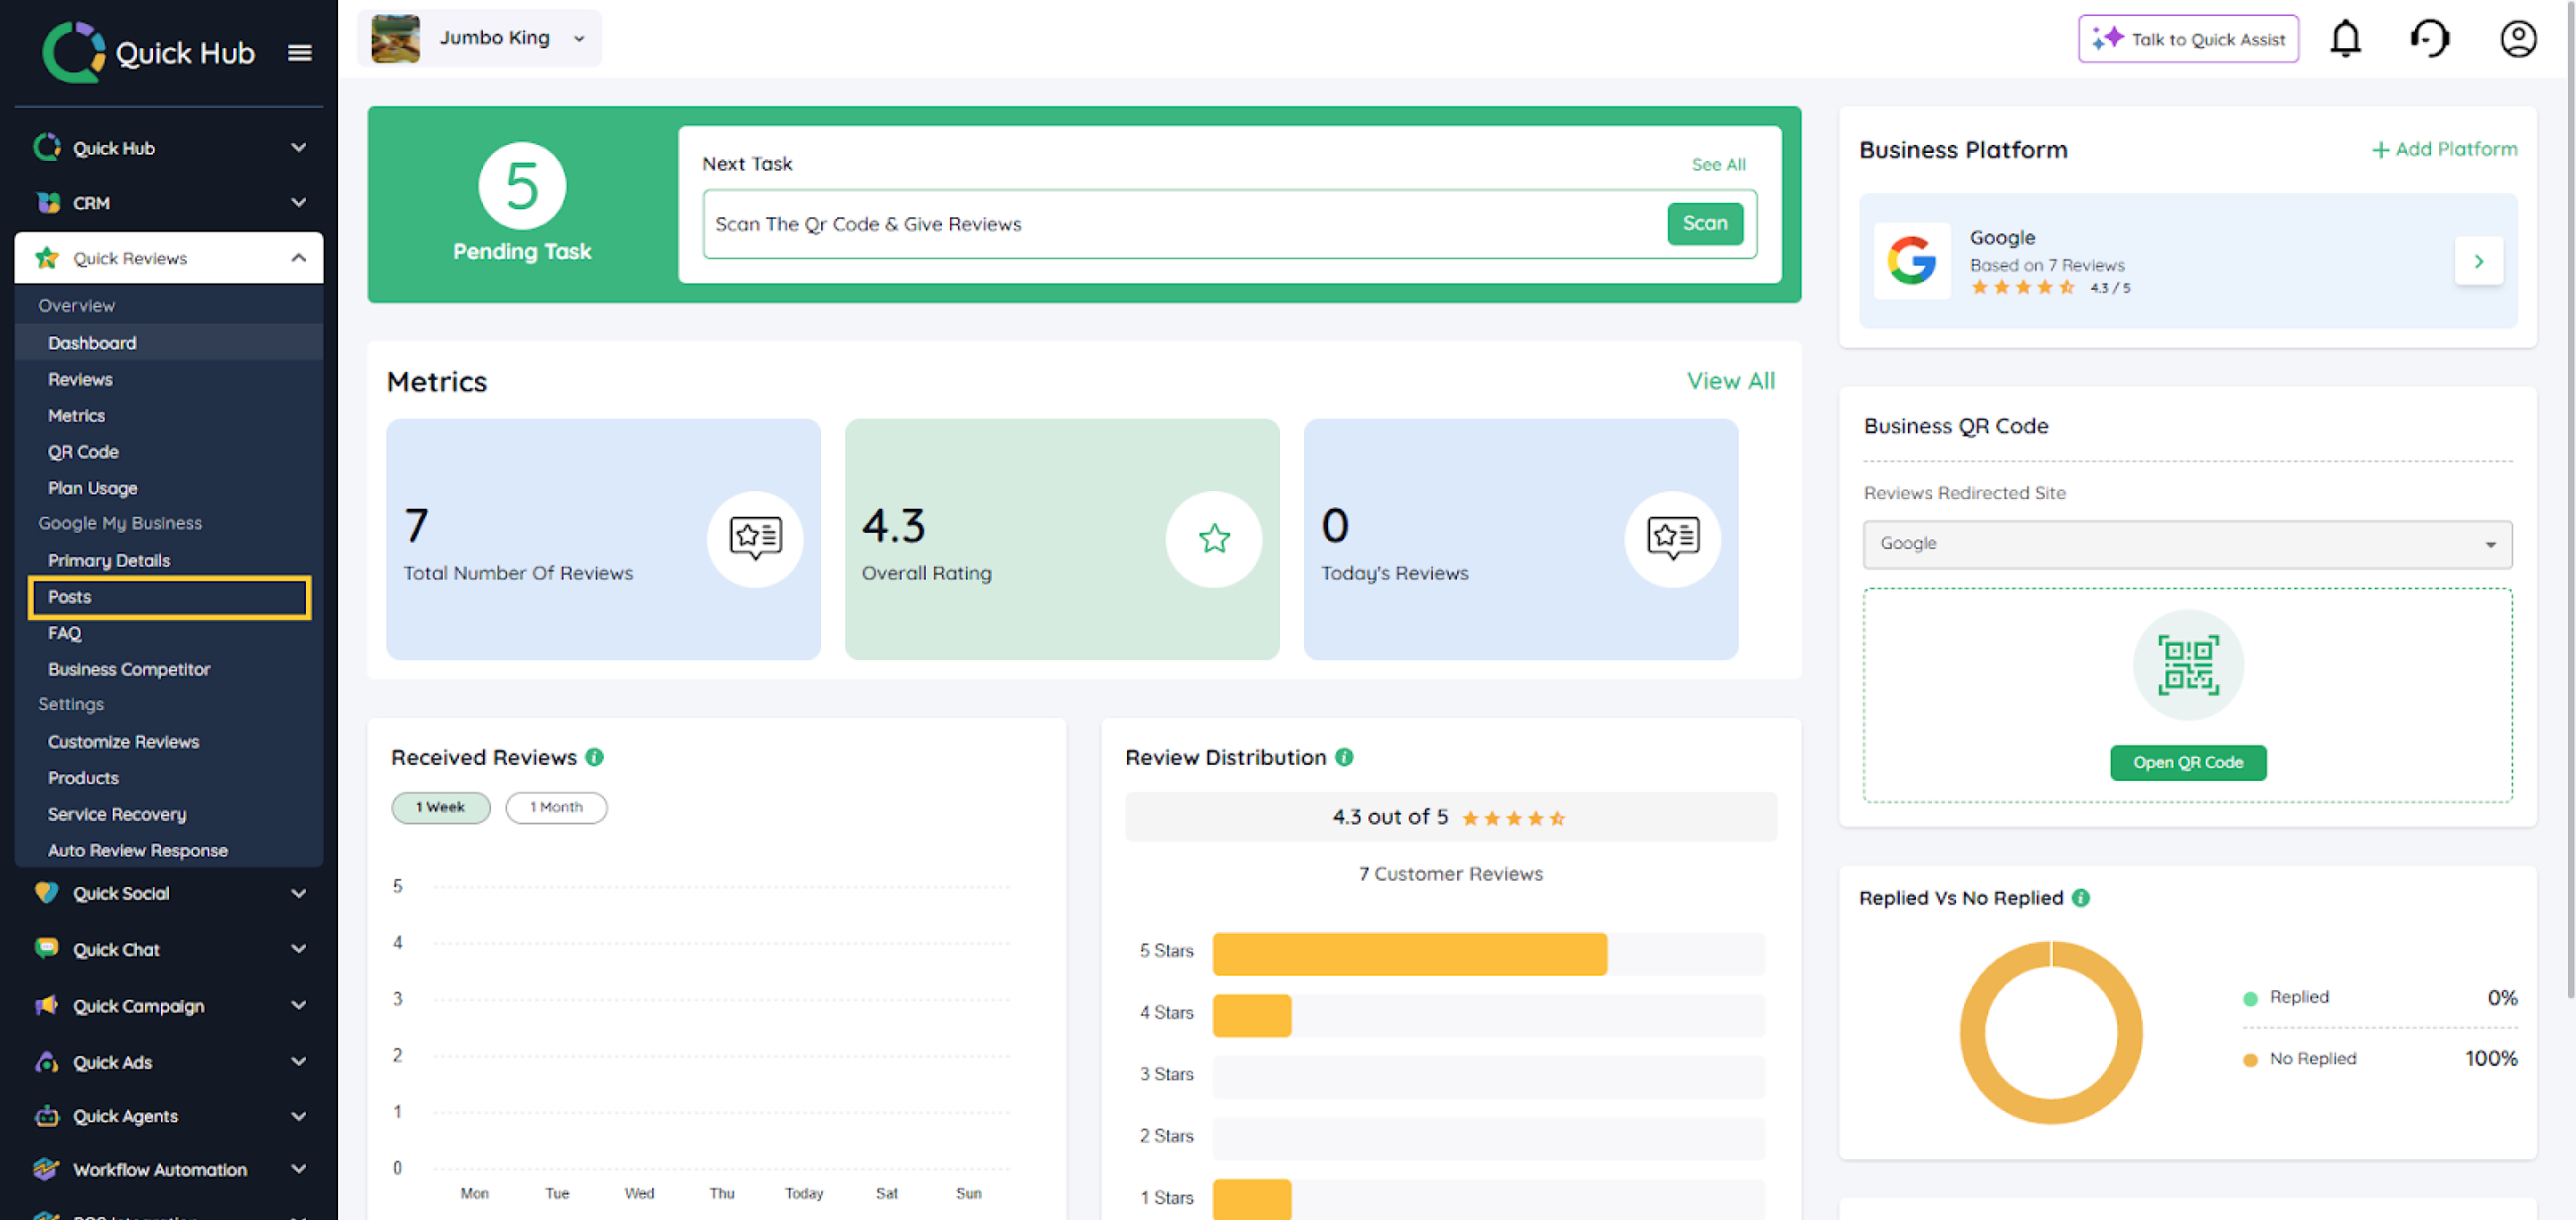Image resolution: width=2576 pixels, height=1220 pixels.
Task: Collapse the Quick Reviews section
Action: pyautogui.click(x=298, y=258)
